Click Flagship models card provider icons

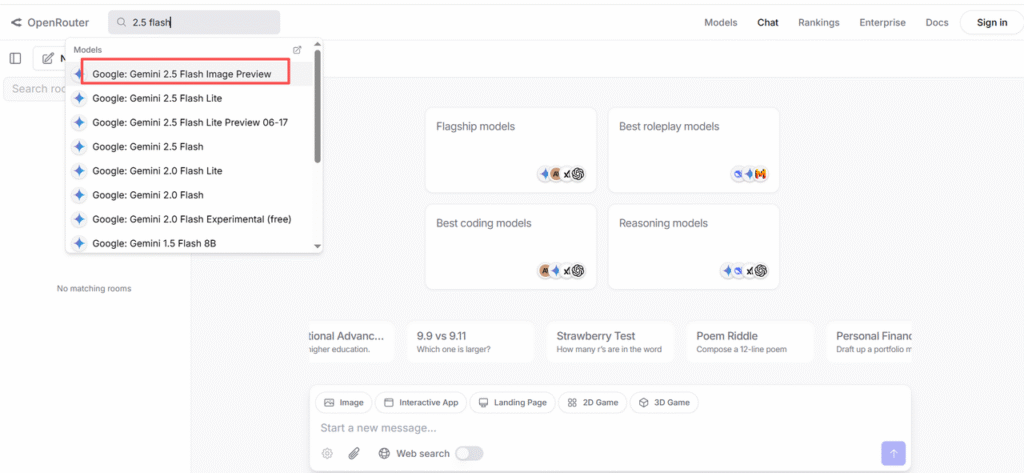pyautogui.click(x=562, y=174)
